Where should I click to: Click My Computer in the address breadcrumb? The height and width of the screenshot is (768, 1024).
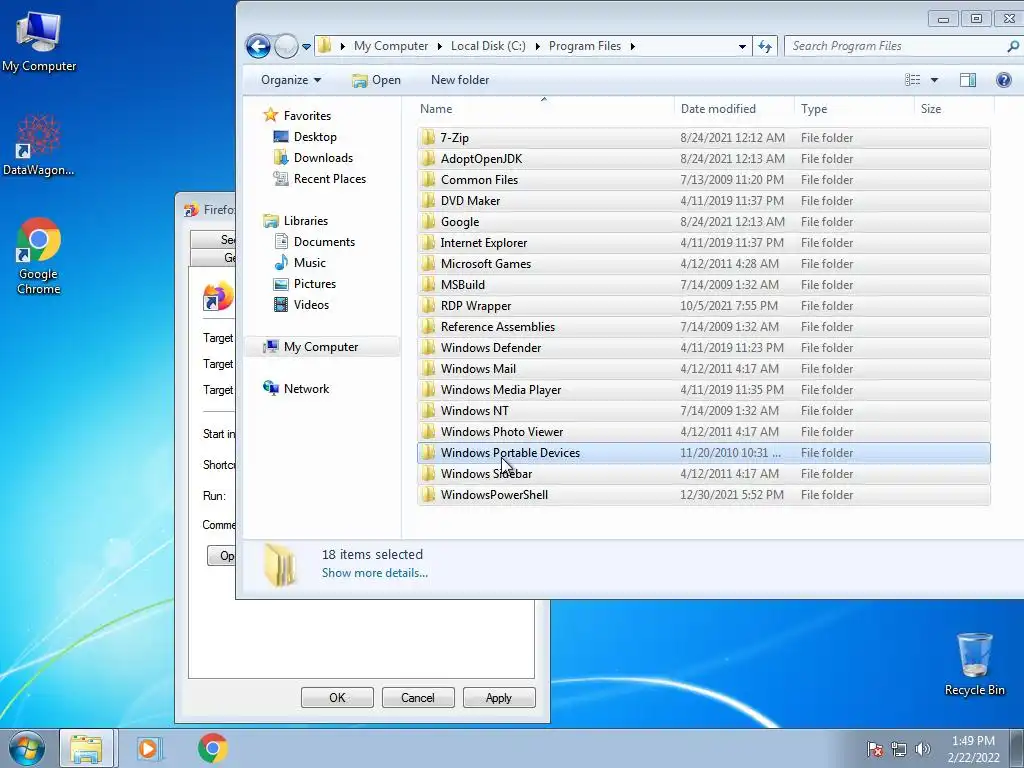click(x=391, y=46)
